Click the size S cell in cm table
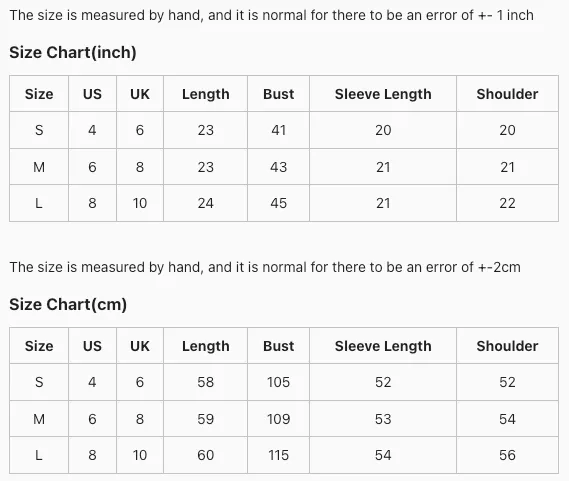 click(x=39, y=382)
